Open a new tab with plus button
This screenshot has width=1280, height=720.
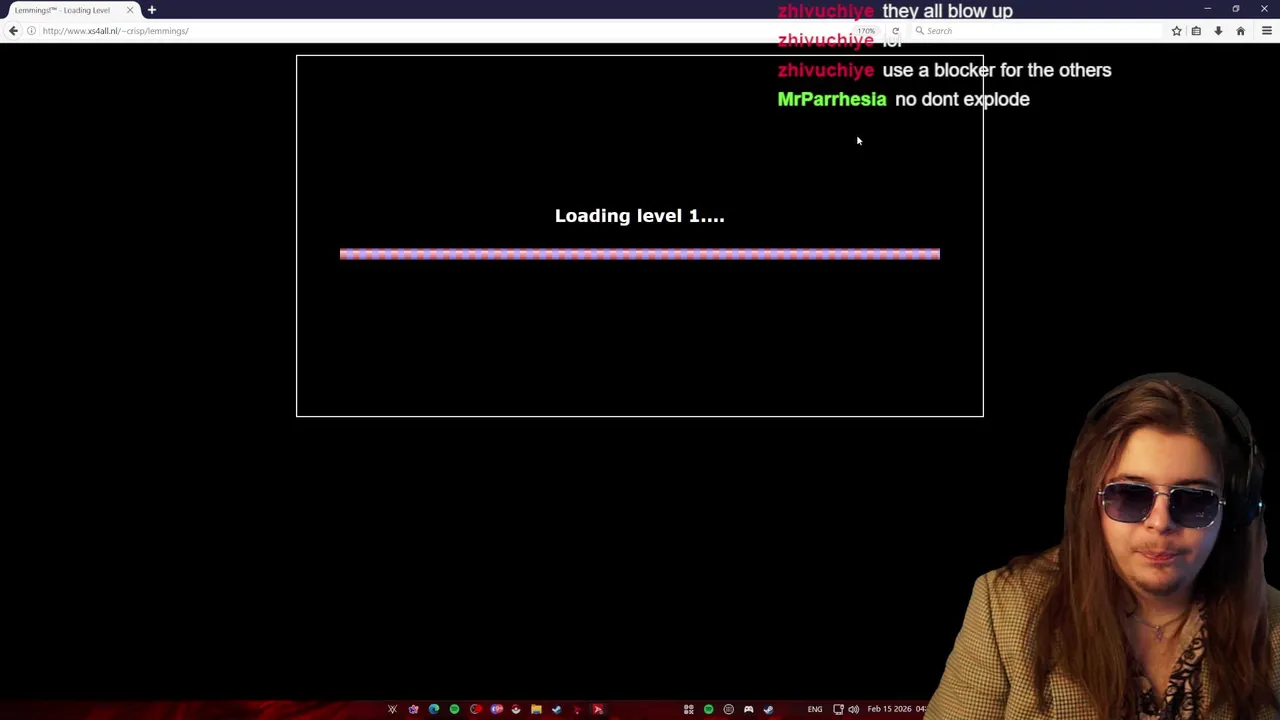(152, 10)
